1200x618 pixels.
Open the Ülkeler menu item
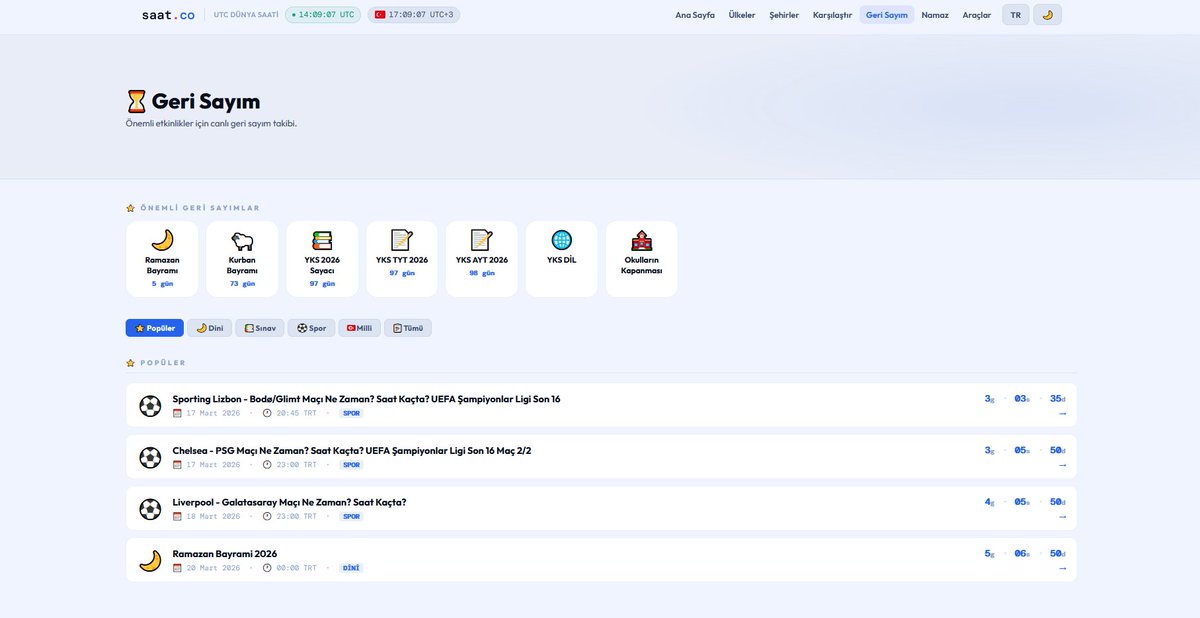742,15
